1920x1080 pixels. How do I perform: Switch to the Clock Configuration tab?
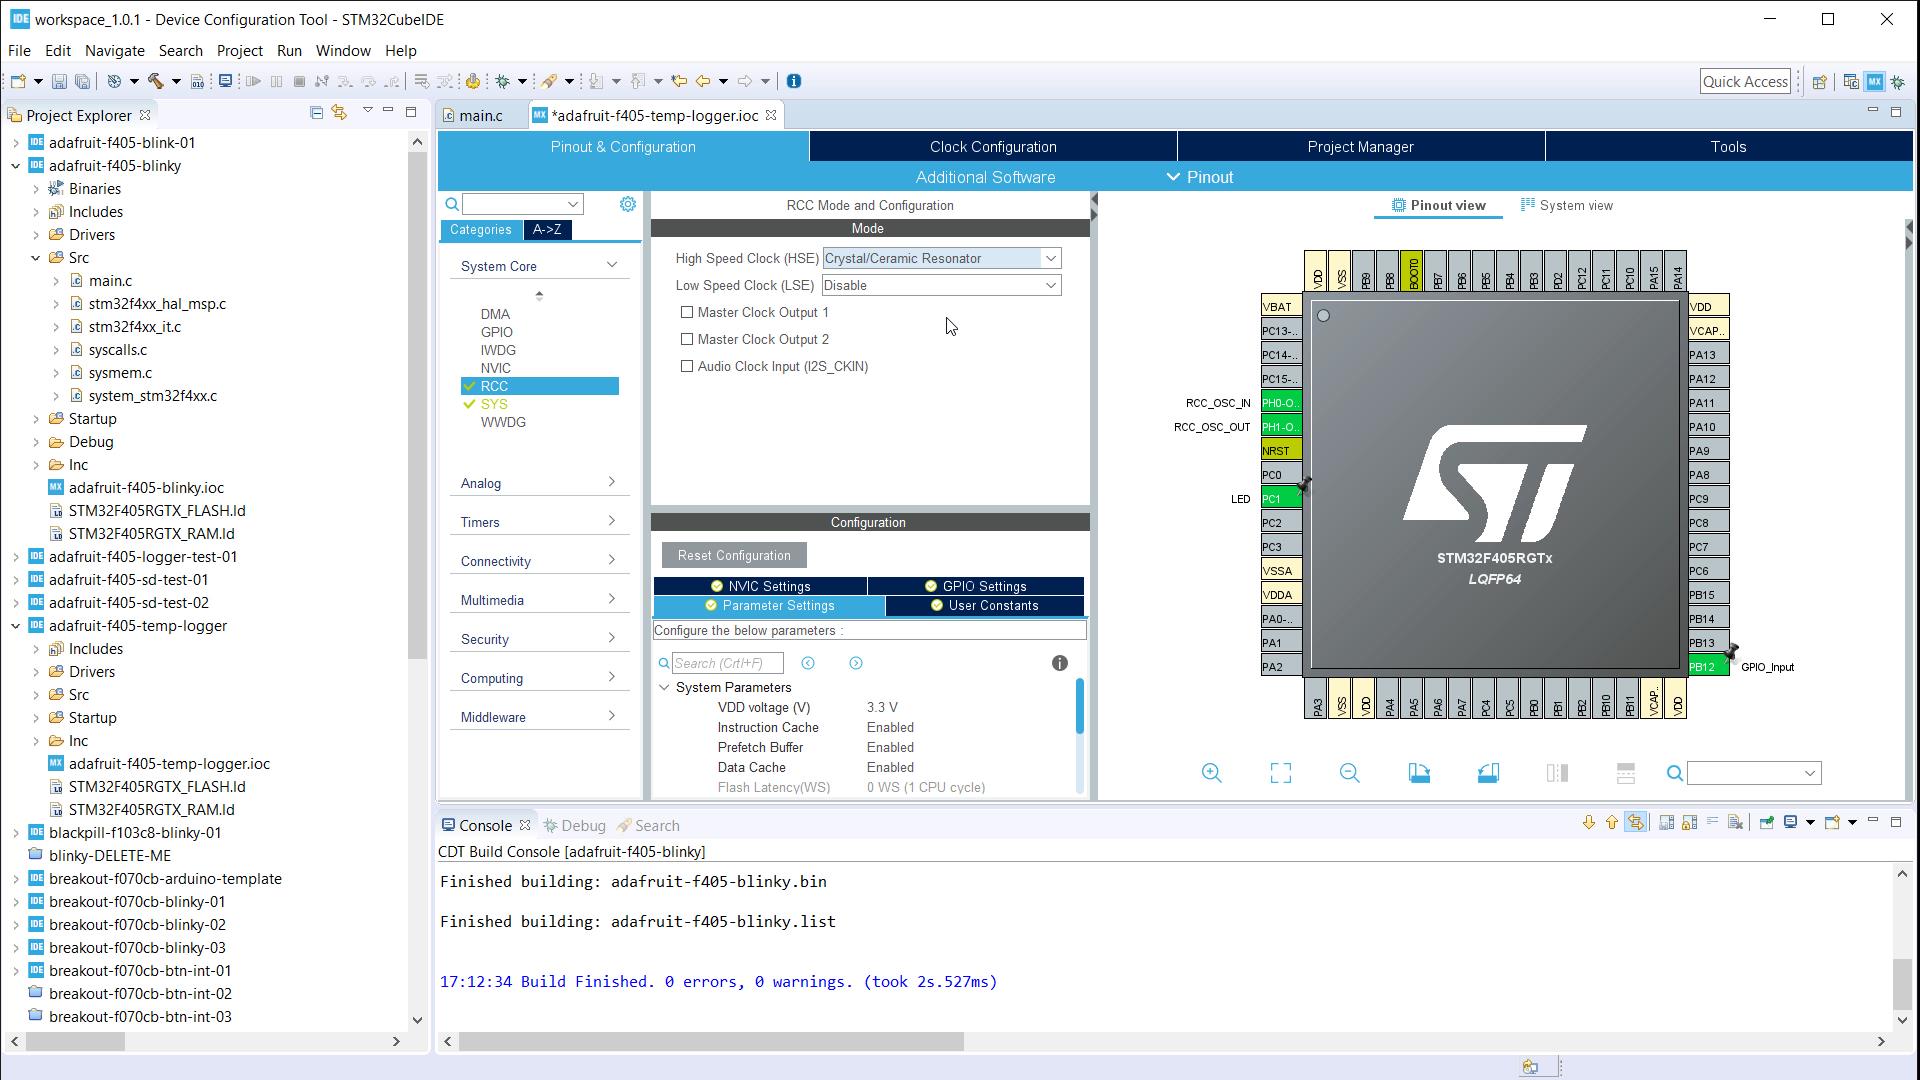click(991, 146)
